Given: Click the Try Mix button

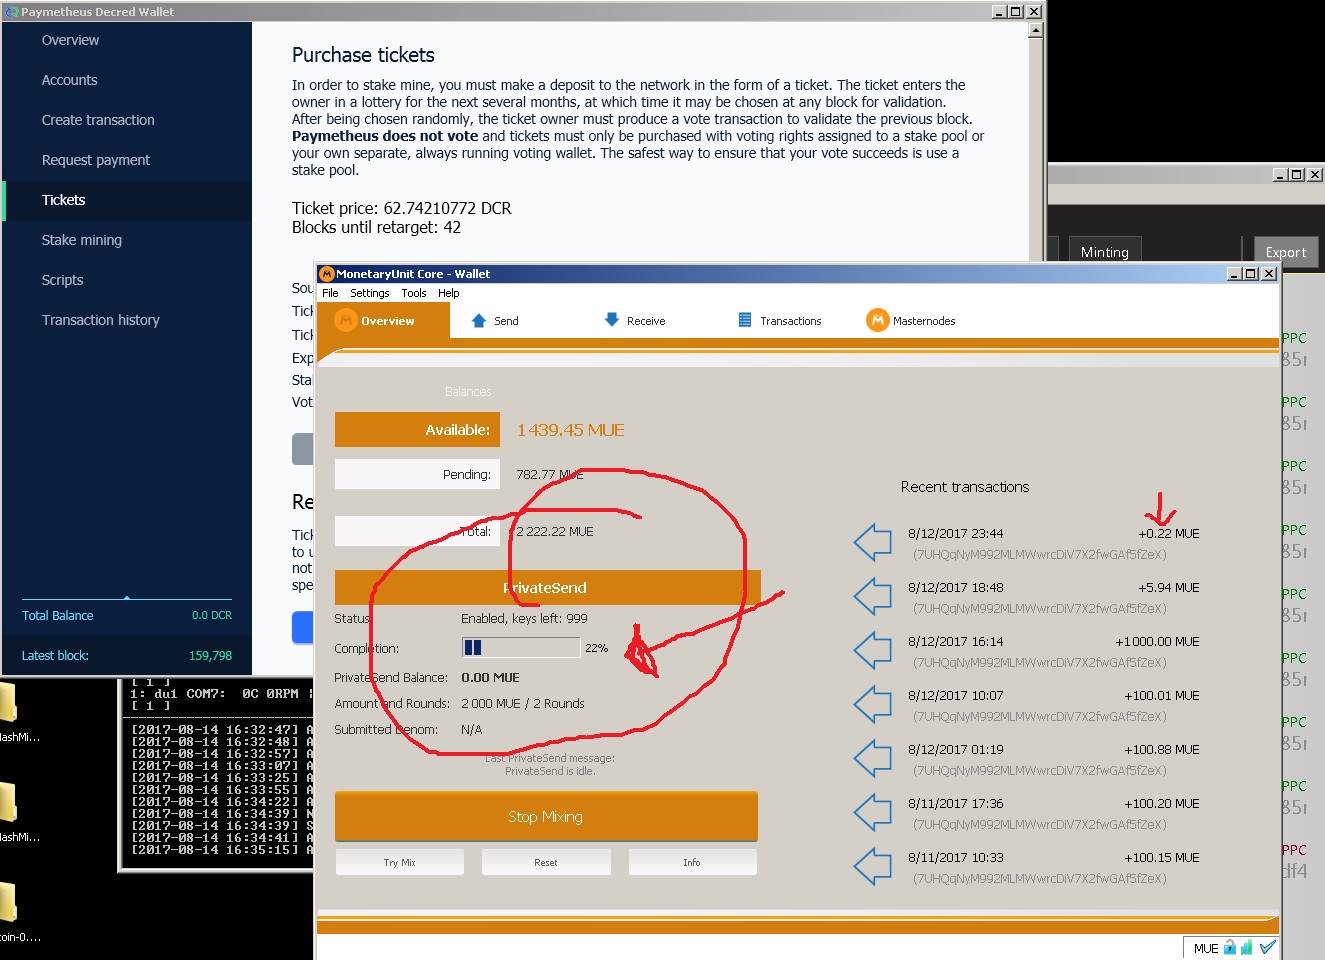Looking at the screenshot, I should 400,862.
